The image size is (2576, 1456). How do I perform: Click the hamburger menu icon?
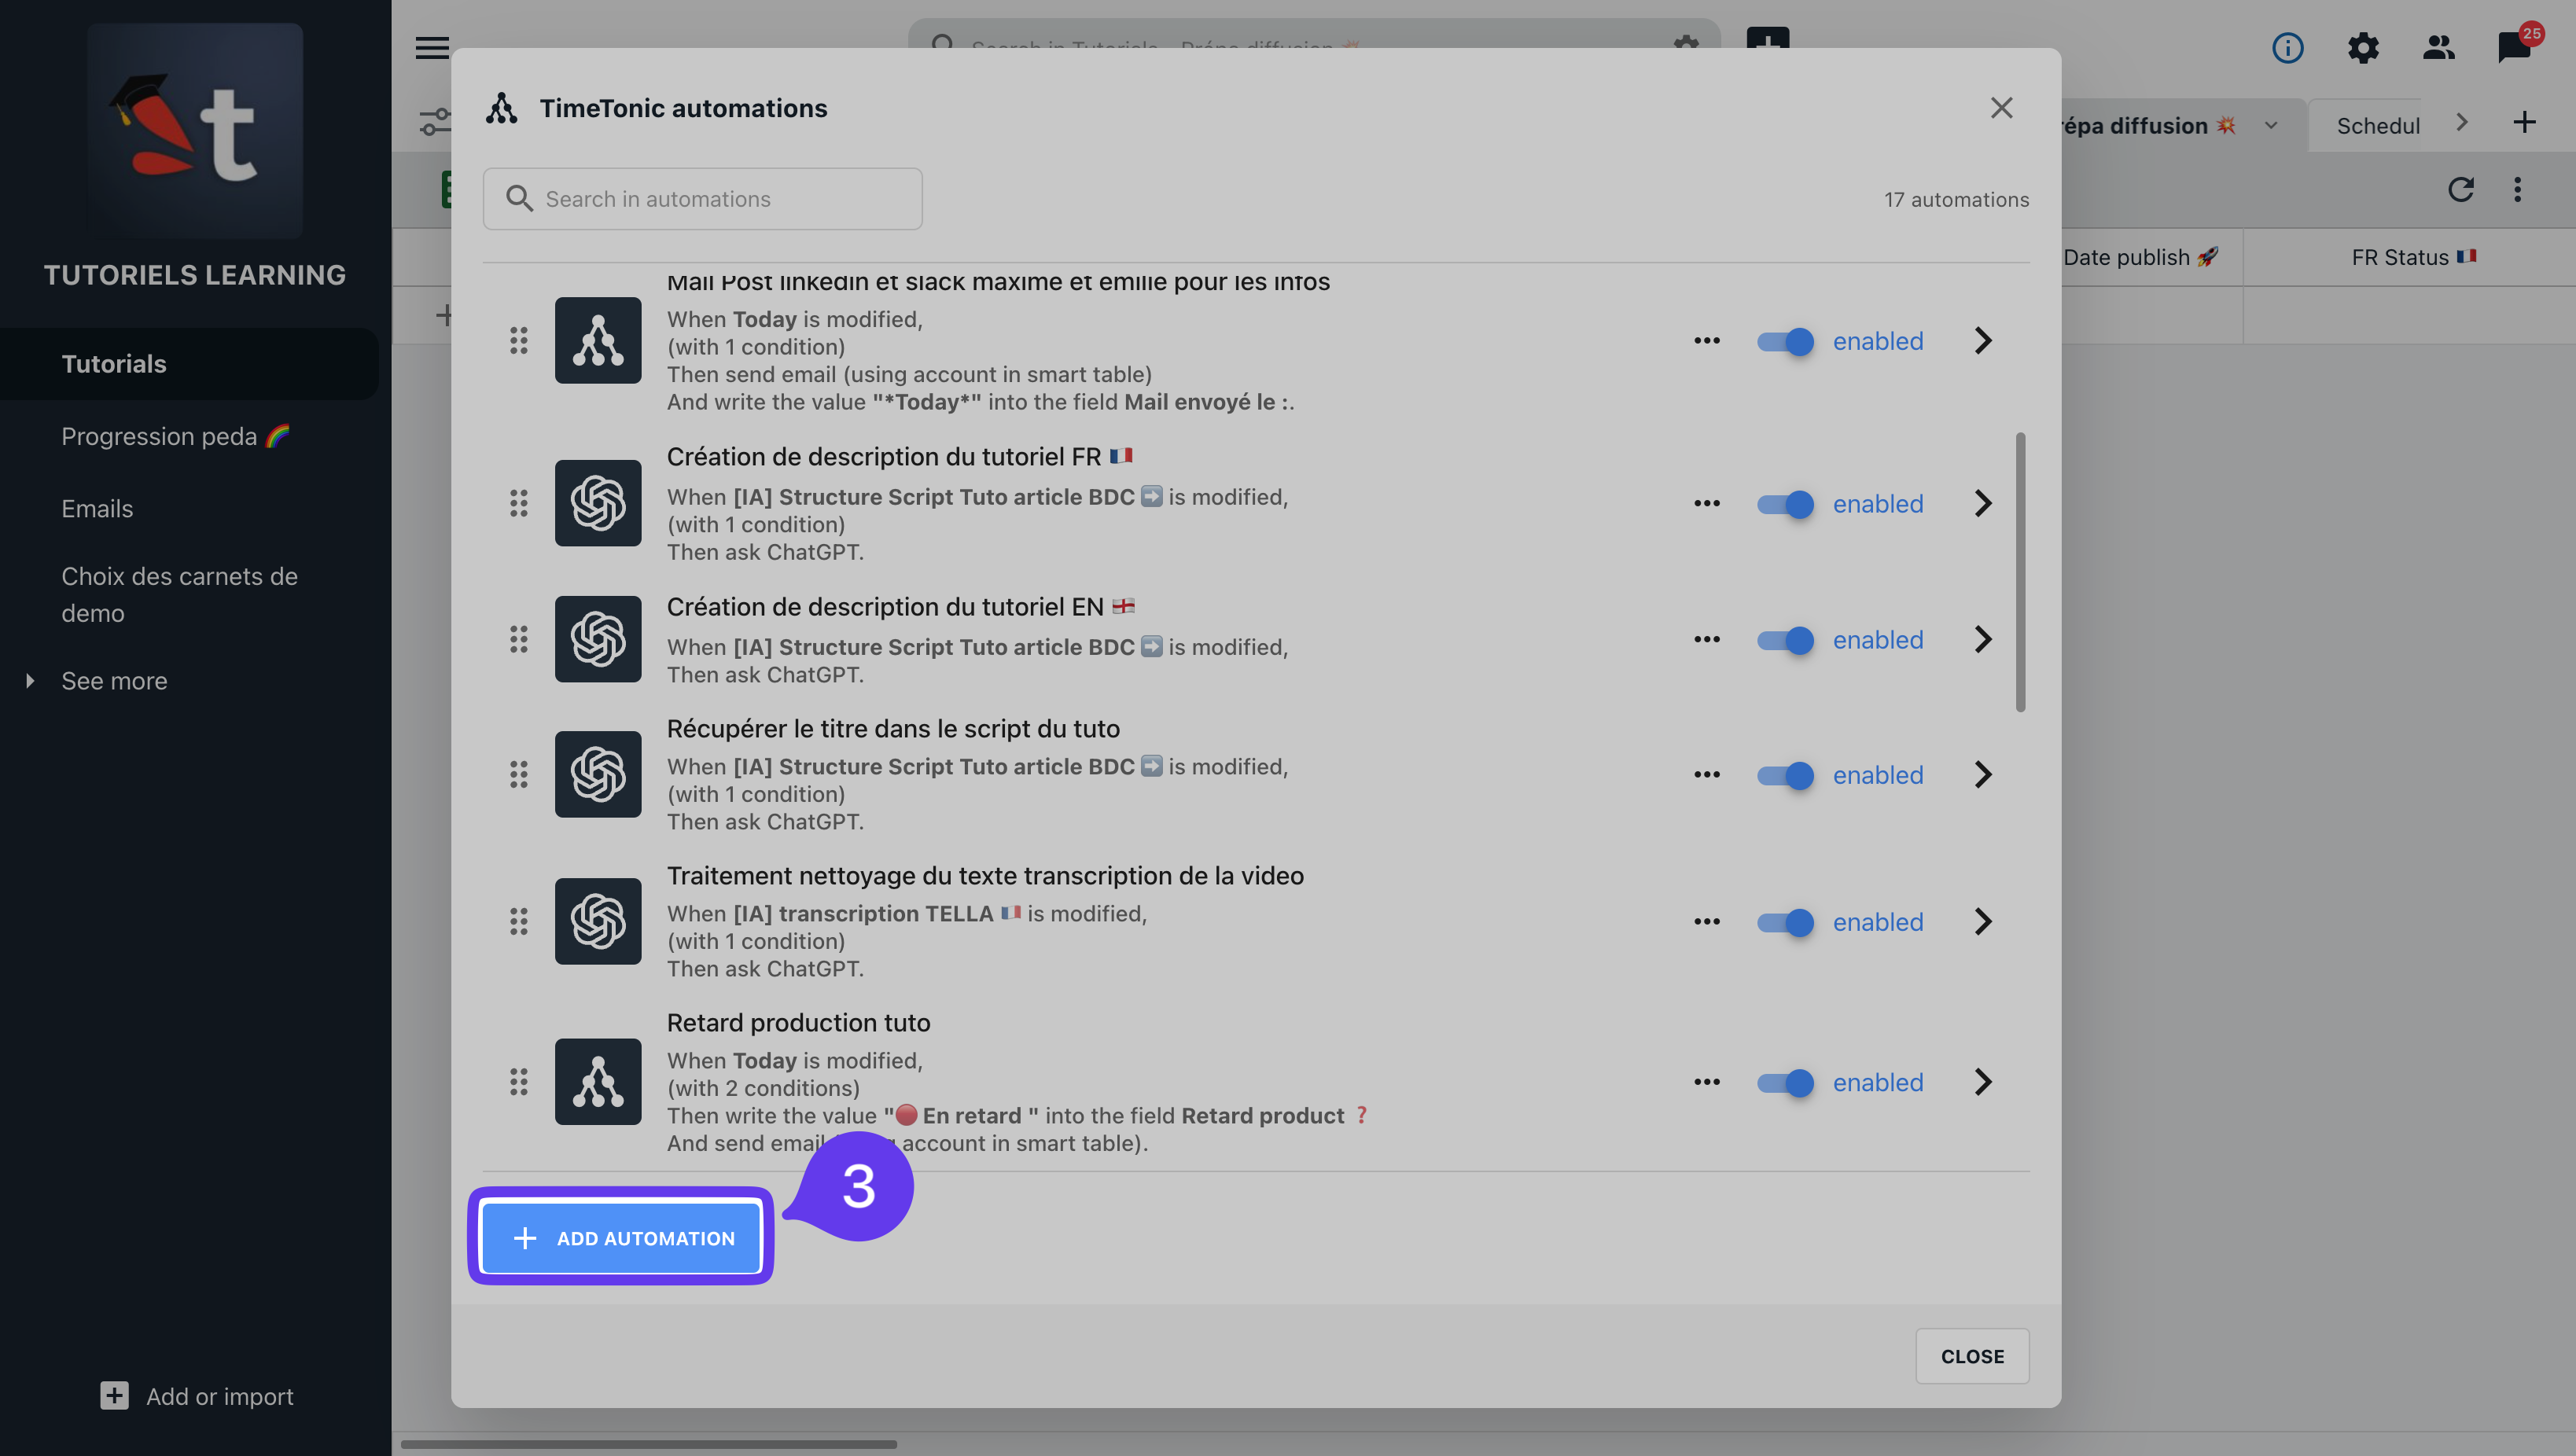[x=432, y=47]
